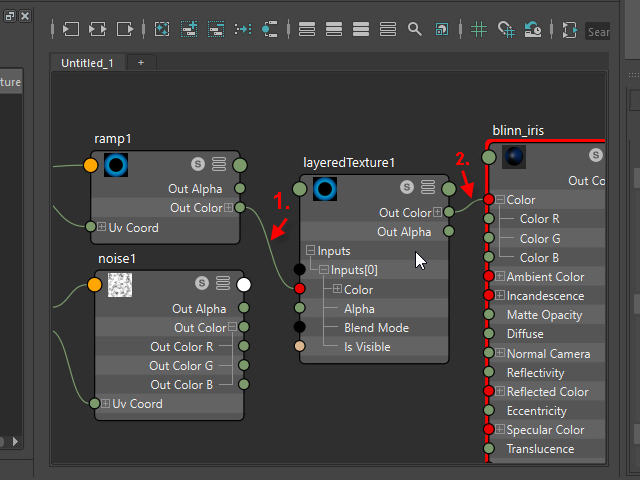Viewport: 640px width, 480px height.
Task: Expand the ramp1 Uv Coord attribute
Action: [x=102, y=227]
